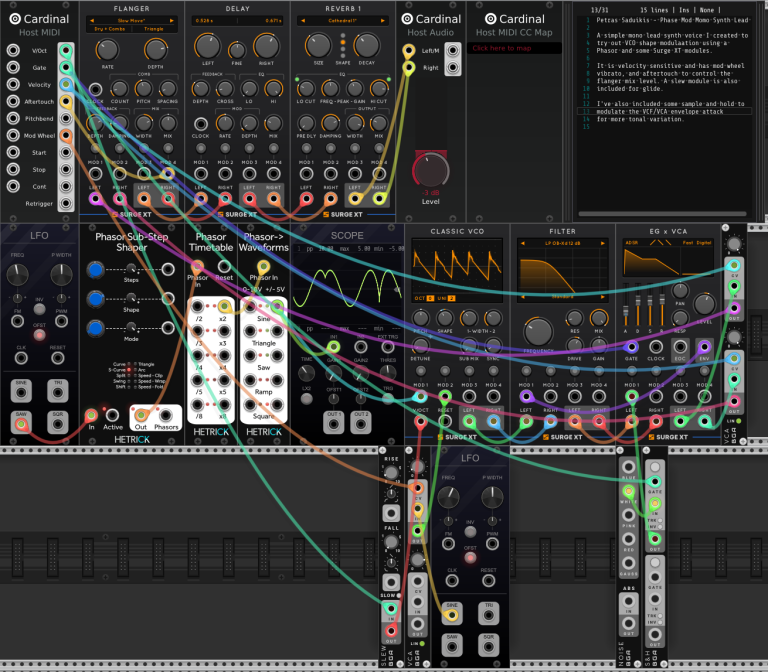768x672 pixels.
Task: Click the EG x VCA GATE input jack
Action: click(x=631, y=347)
